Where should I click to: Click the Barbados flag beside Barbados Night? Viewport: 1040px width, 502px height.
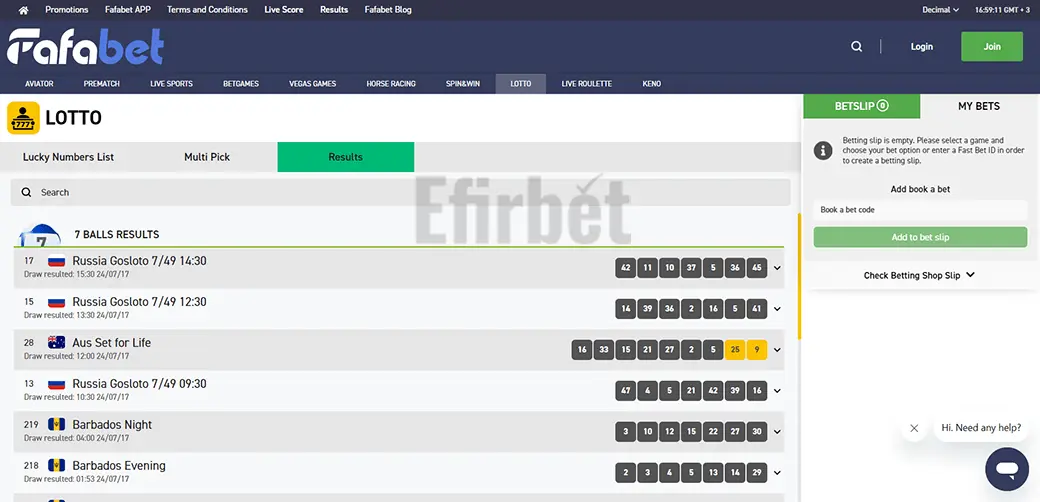56,425
